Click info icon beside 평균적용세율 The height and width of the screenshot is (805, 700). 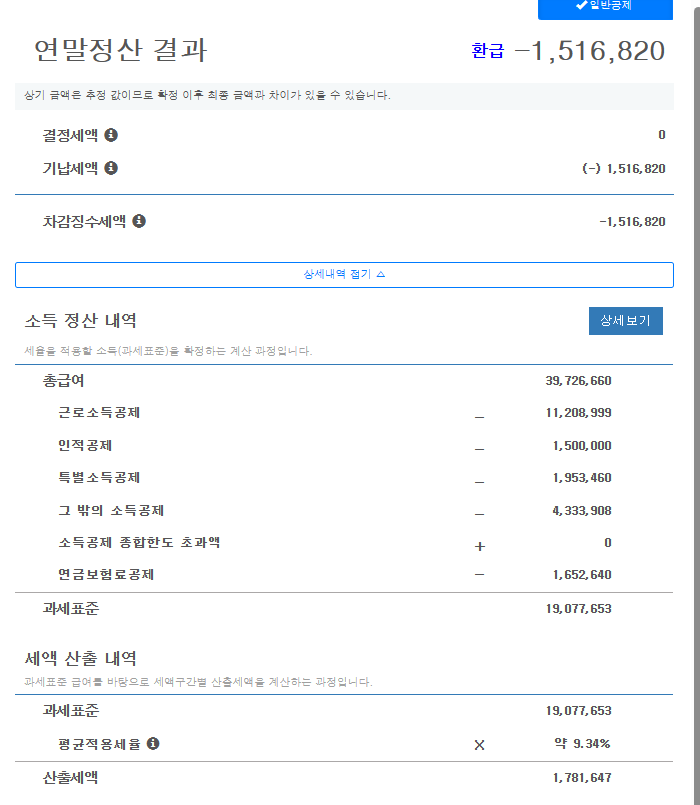click(x=153, y=743)
